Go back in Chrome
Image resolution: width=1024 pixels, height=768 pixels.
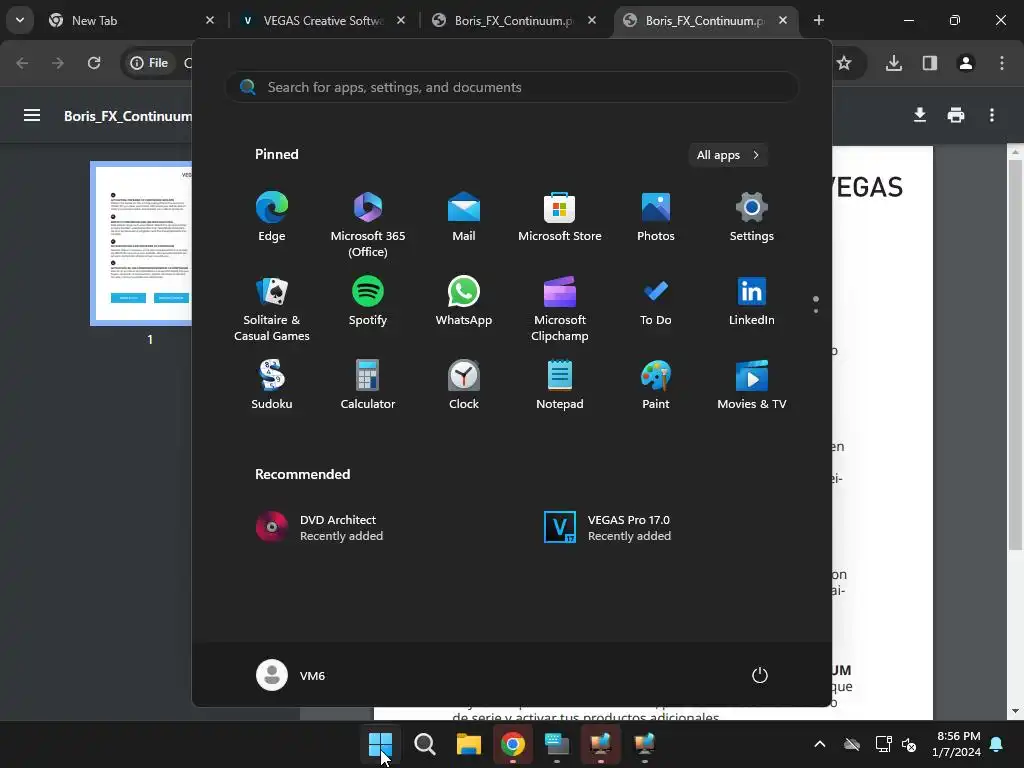(22, 63)
